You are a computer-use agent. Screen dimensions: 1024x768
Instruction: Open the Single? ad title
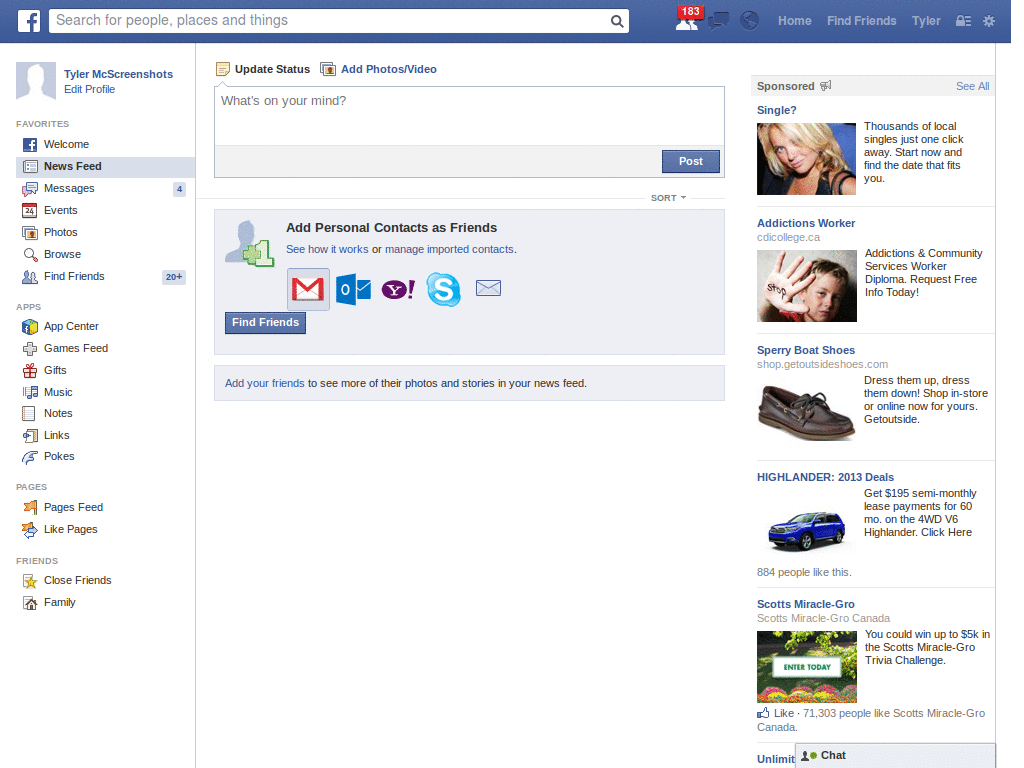(x=776, y=110)
